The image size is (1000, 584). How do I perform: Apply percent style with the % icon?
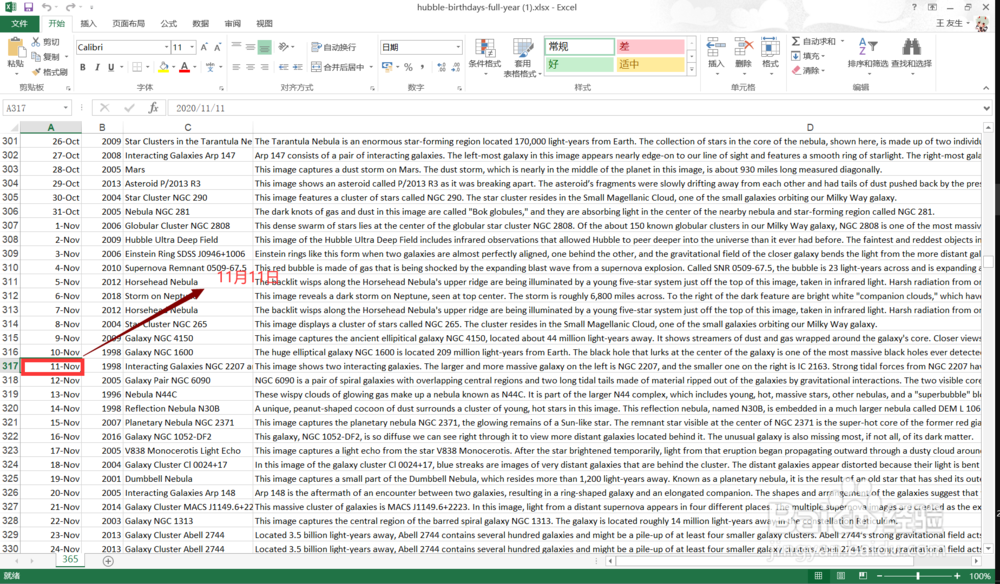(x=408, y=67)
